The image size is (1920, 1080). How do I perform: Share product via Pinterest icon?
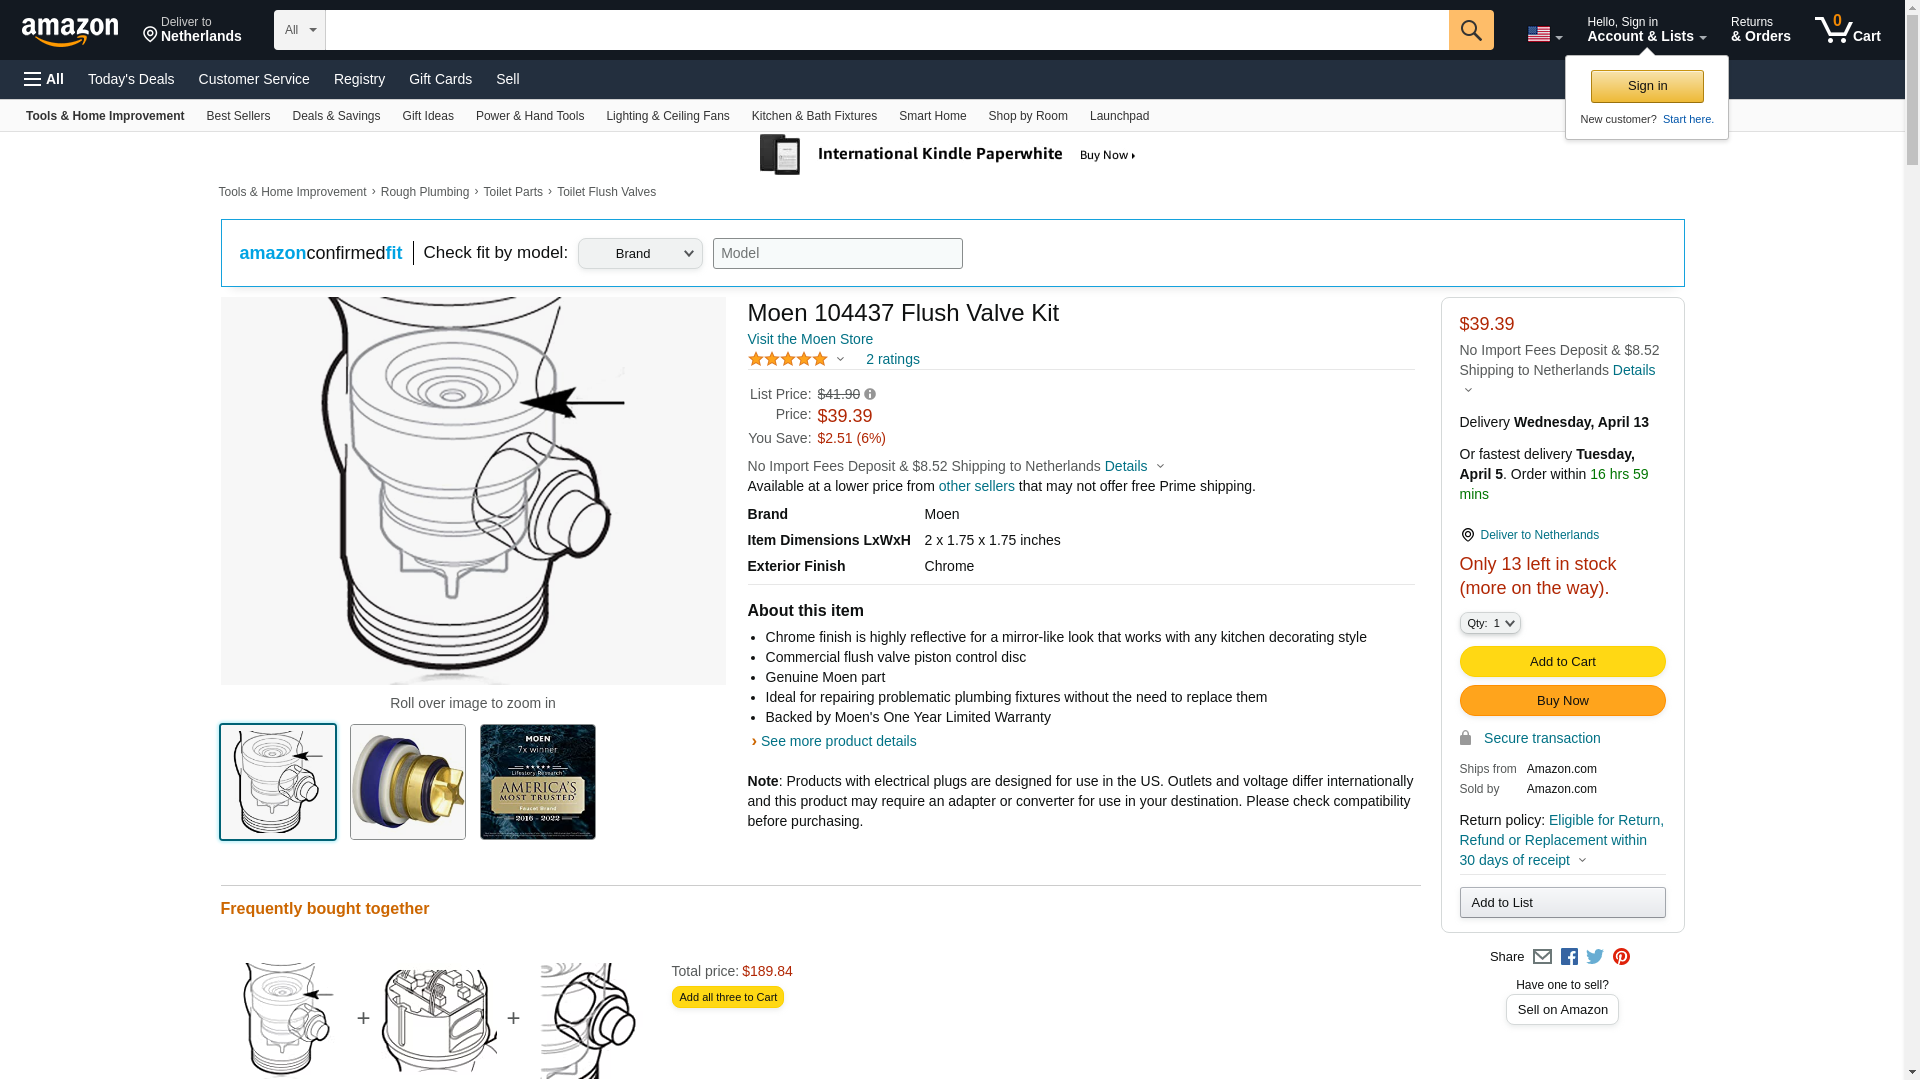1621,957
